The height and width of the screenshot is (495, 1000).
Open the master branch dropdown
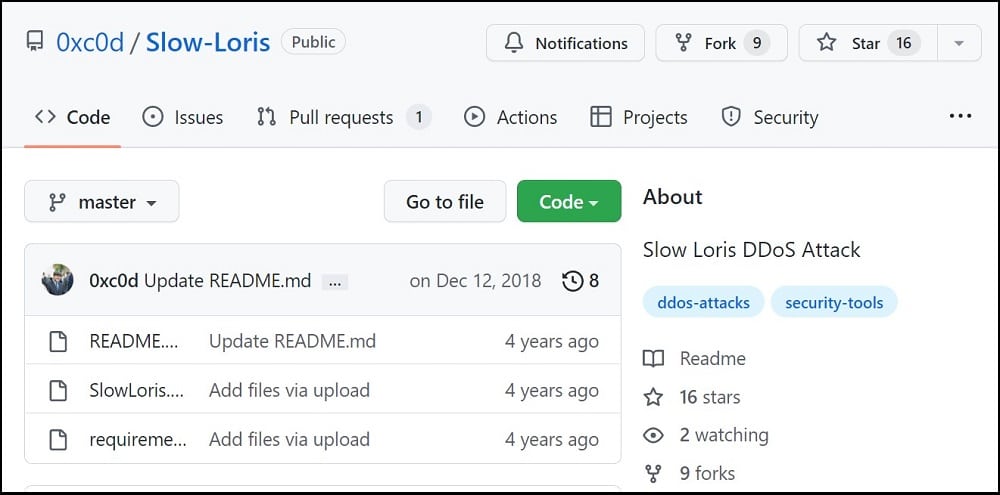click(x=102, y=202)
